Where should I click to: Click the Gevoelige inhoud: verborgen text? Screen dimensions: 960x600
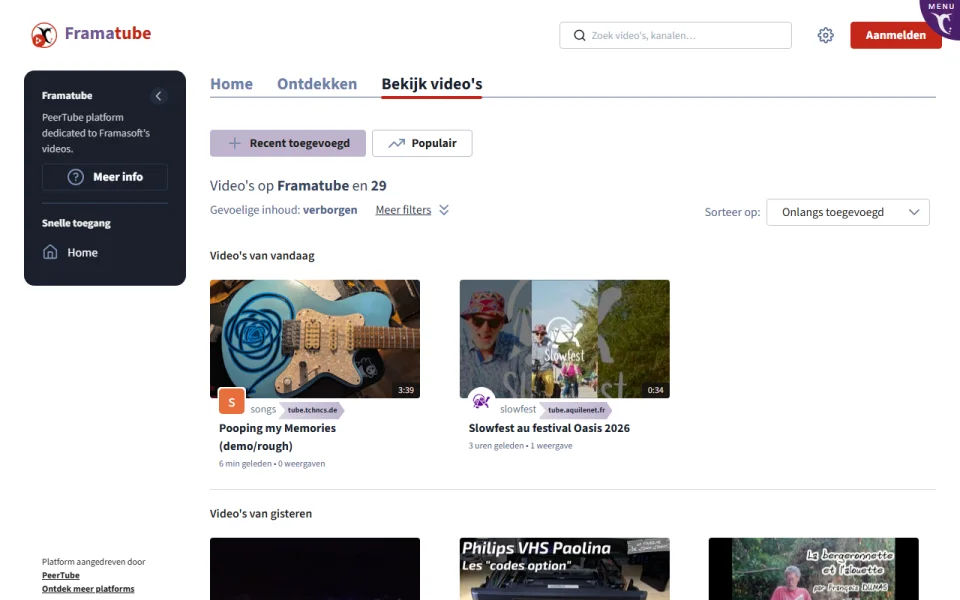click(283, 210)
